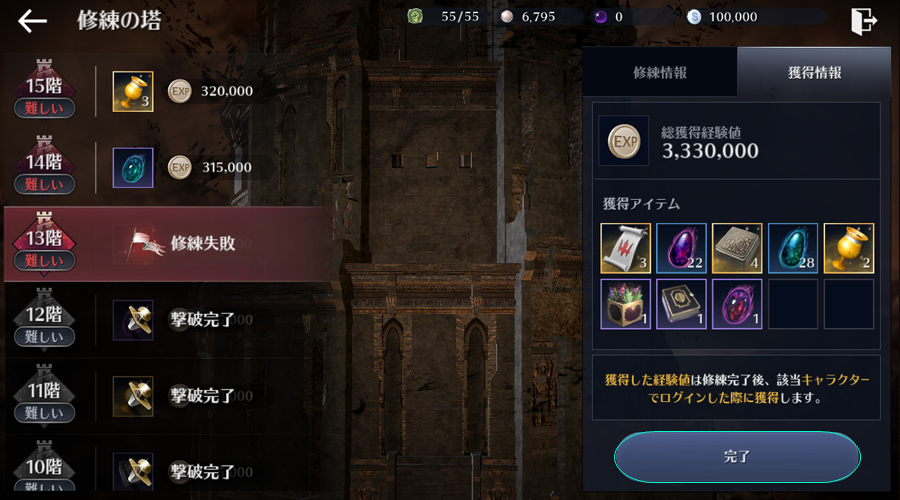Go back with the arrow icon
The height and width of the screenshot is (500, 900).
coord(32,21)
